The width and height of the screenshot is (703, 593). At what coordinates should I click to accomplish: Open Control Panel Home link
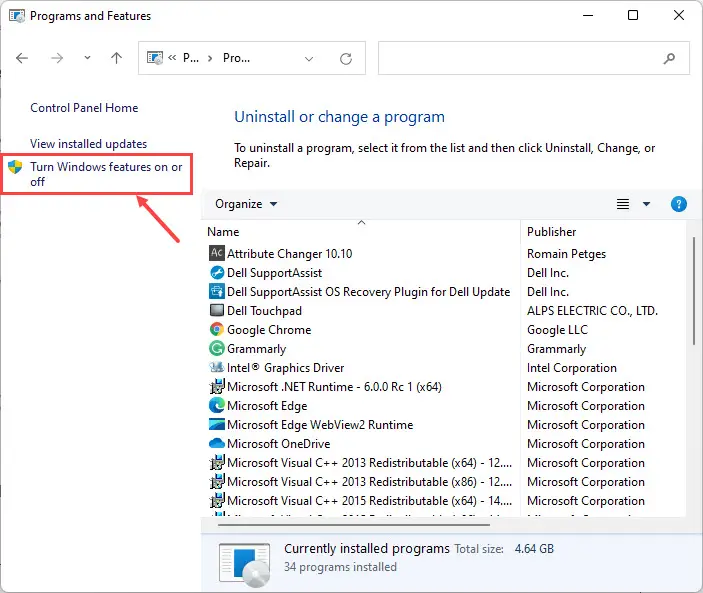pyautogui.click(x=84, y=108)
